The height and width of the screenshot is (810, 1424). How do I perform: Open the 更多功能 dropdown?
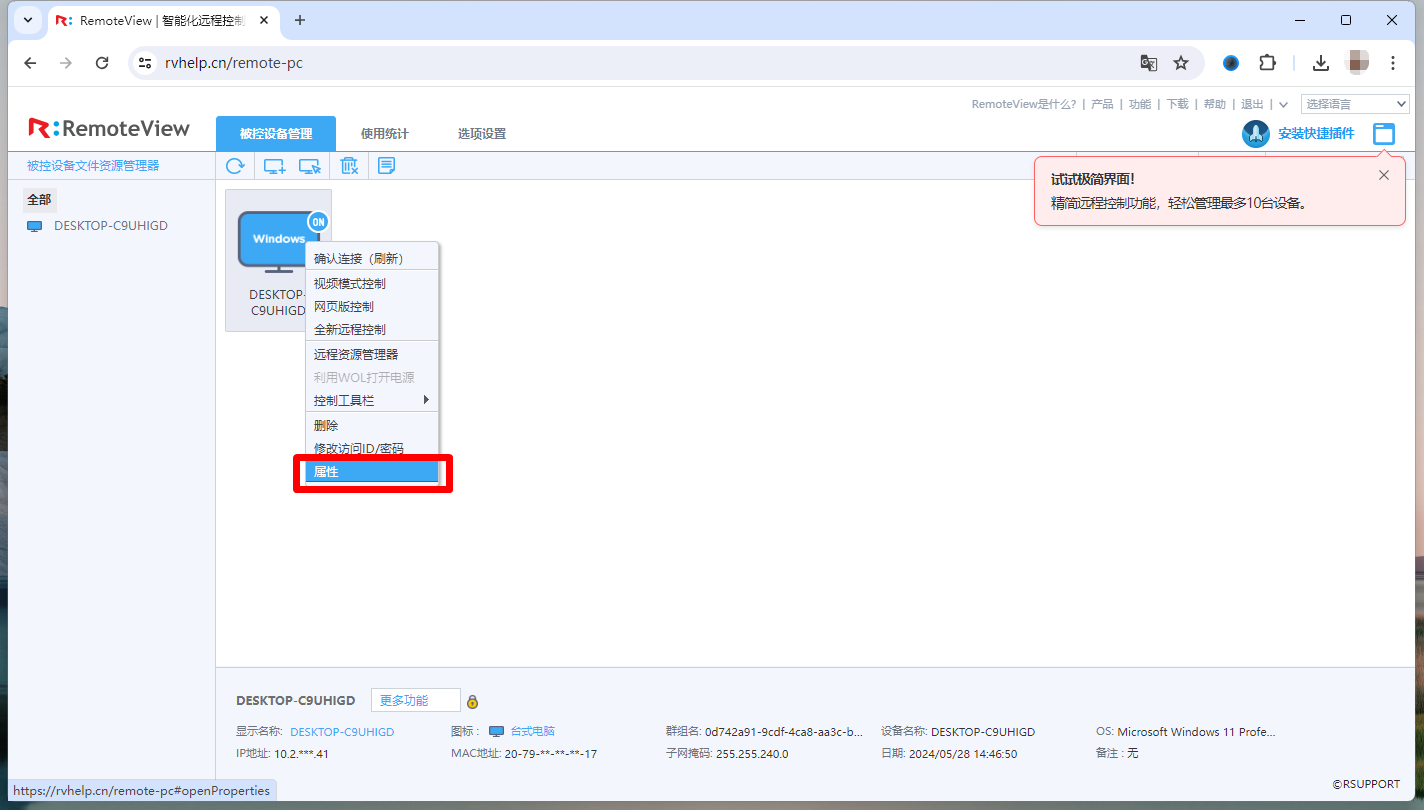[x=416, y=700]
